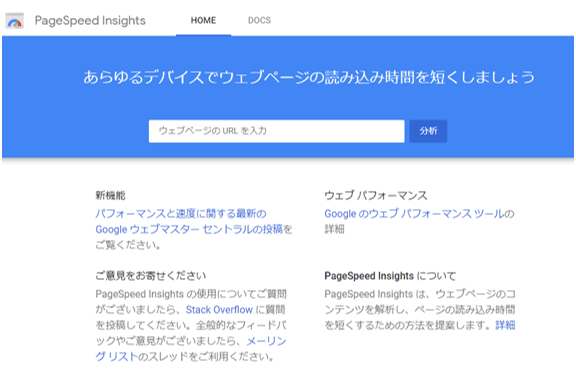Click the PageSpeed Insights speedometer logo
The width and height of the screenshot is (576, 389).
15,21
